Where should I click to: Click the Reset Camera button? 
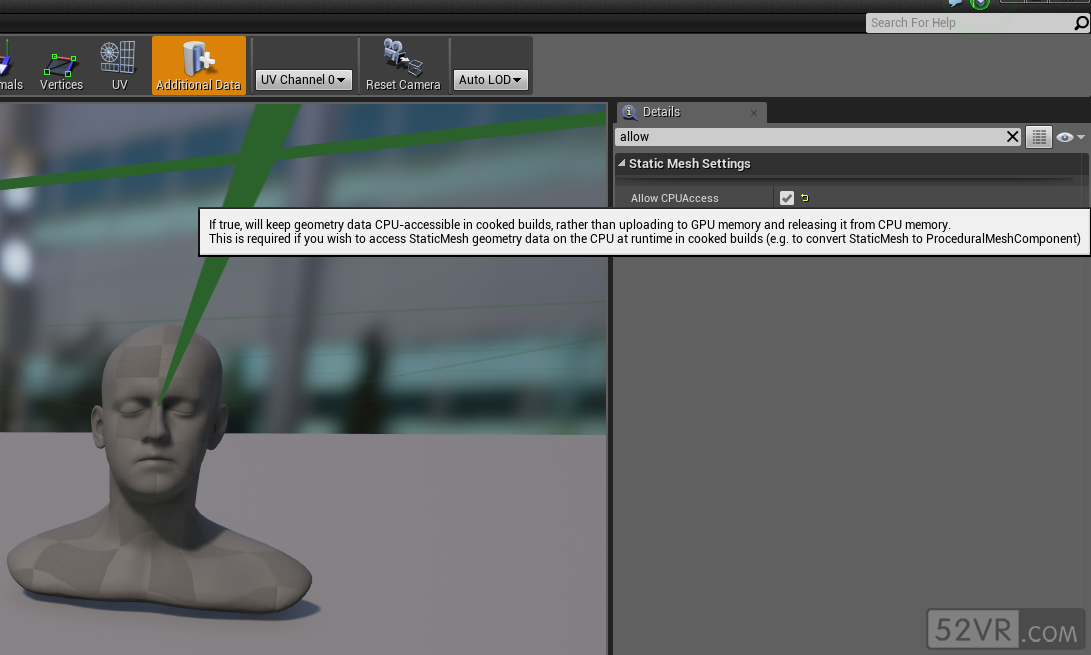pyautogui.click(x=403, y=66)
